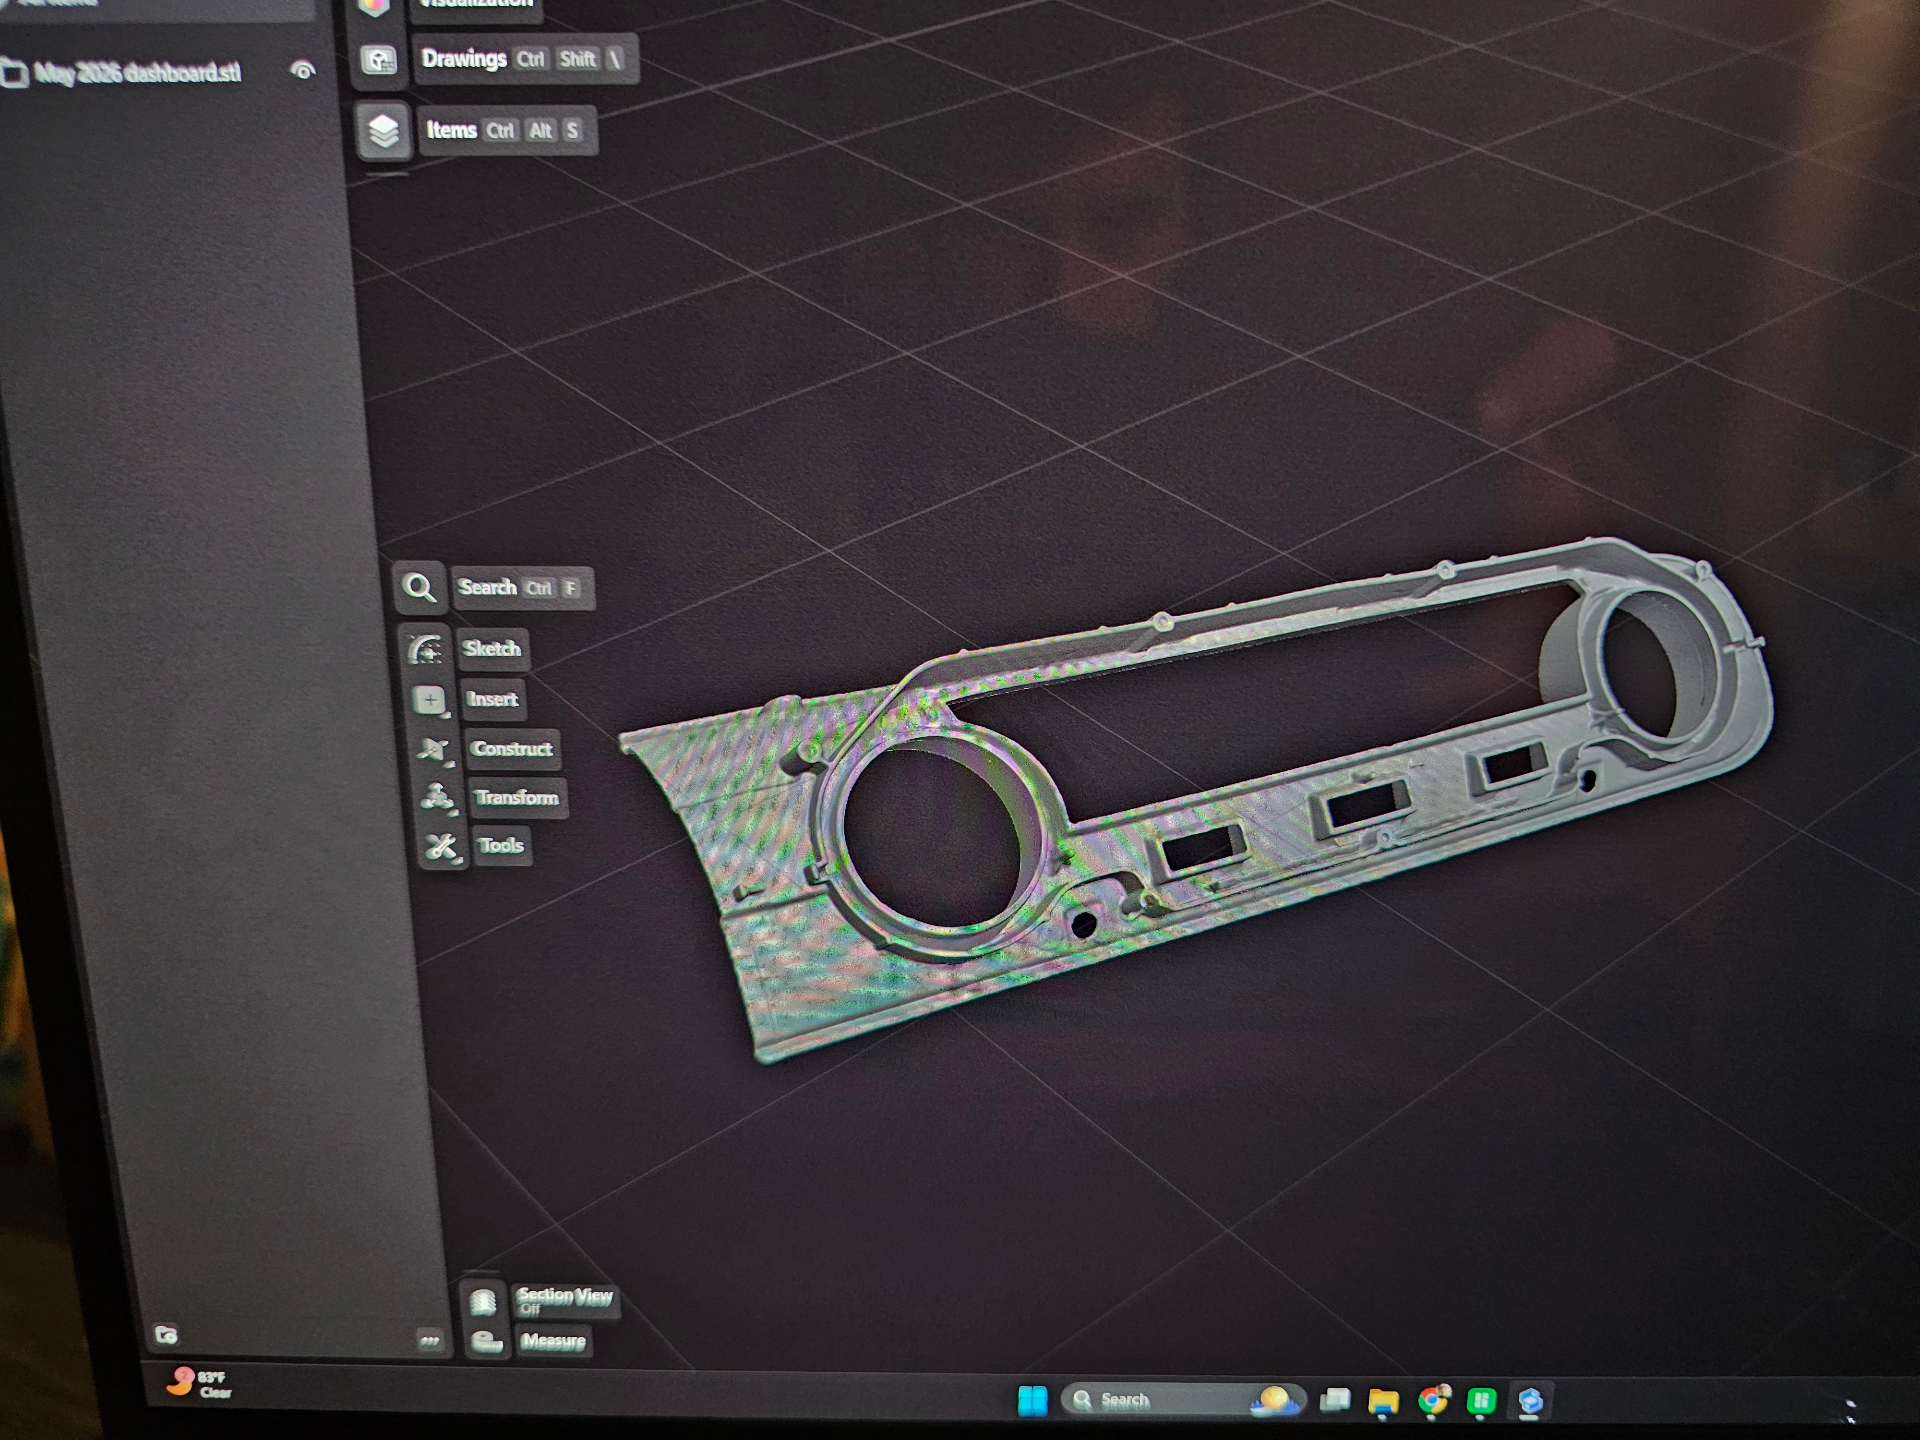Click the Visualization label
This screenshot has width=1920, height=1440.
click(477, 5)
